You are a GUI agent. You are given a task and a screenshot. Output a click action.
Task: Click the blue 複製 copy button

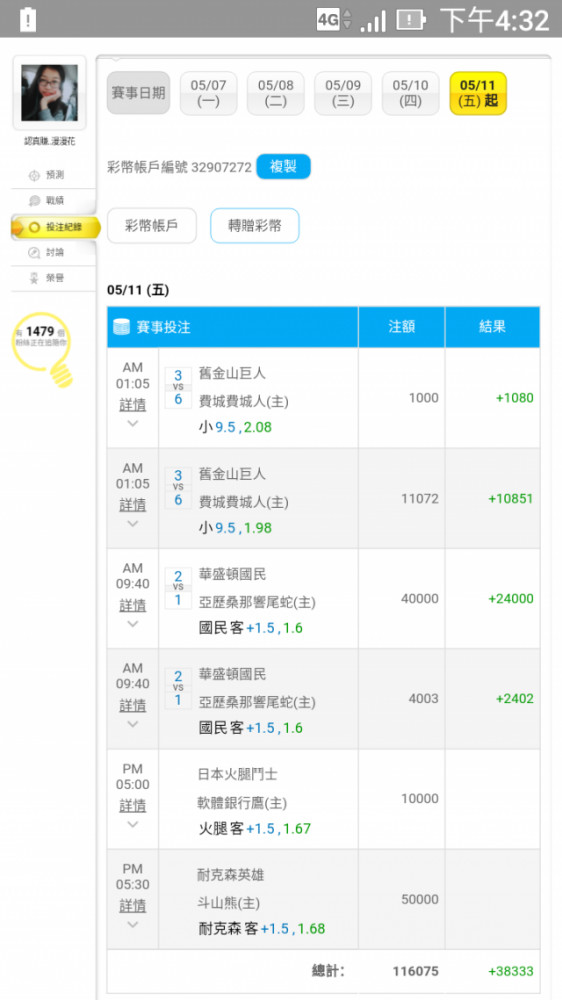tap(283, 167)
